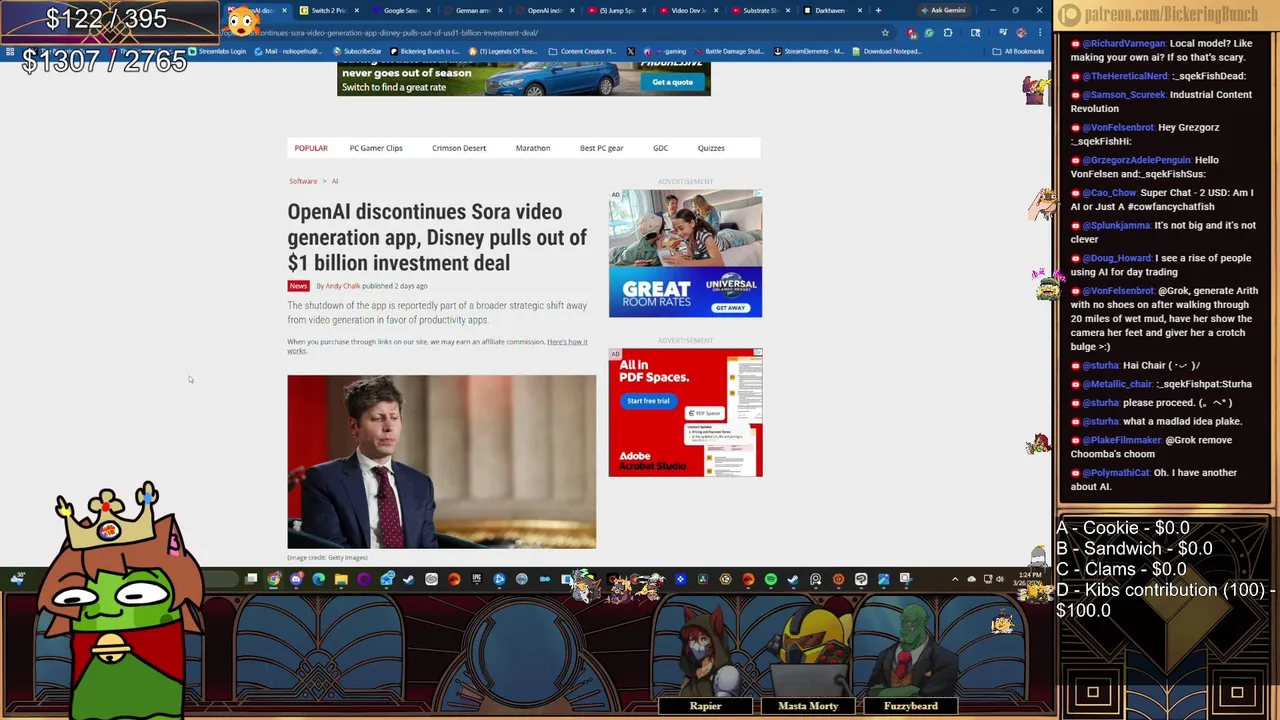Open the volume control in the tray

tap(1000, 579)
